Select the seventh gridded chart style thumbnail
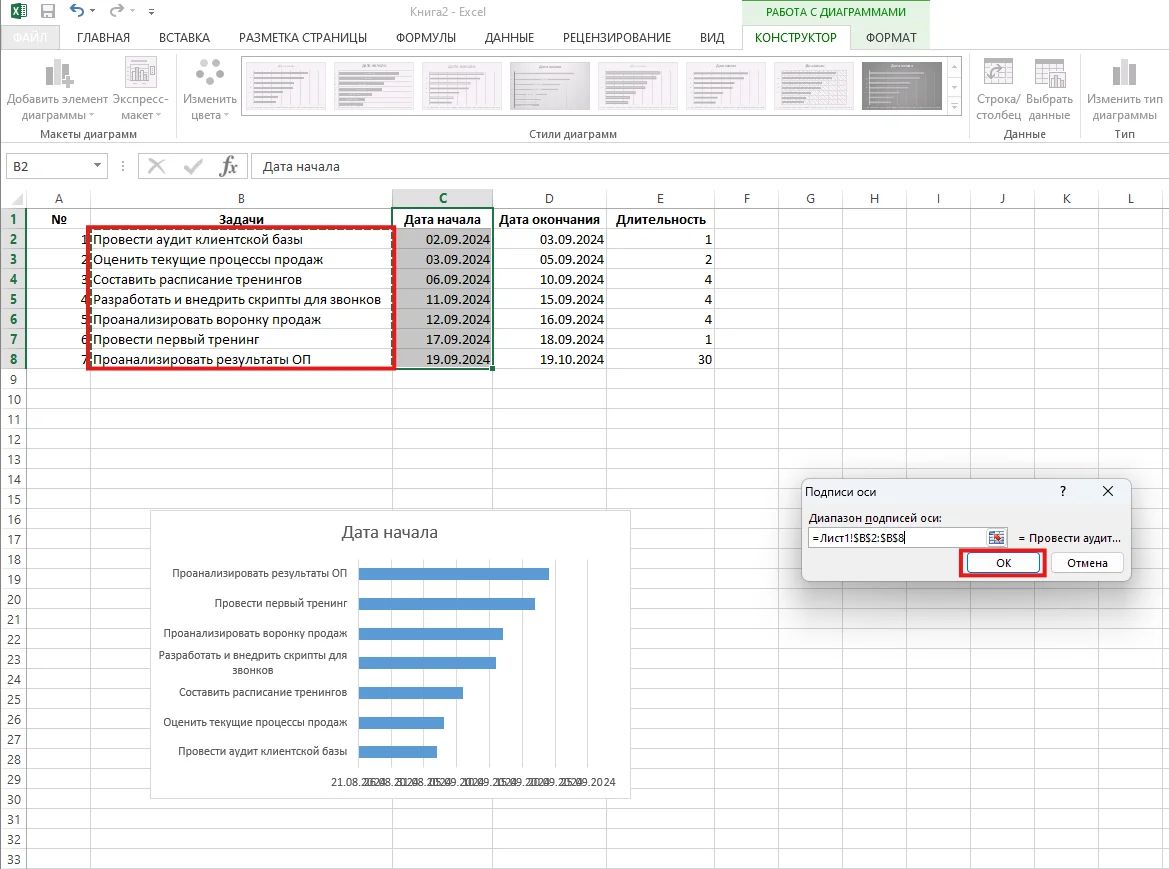The height and width of the screenshot is (869, 1169). coord(813,86)
